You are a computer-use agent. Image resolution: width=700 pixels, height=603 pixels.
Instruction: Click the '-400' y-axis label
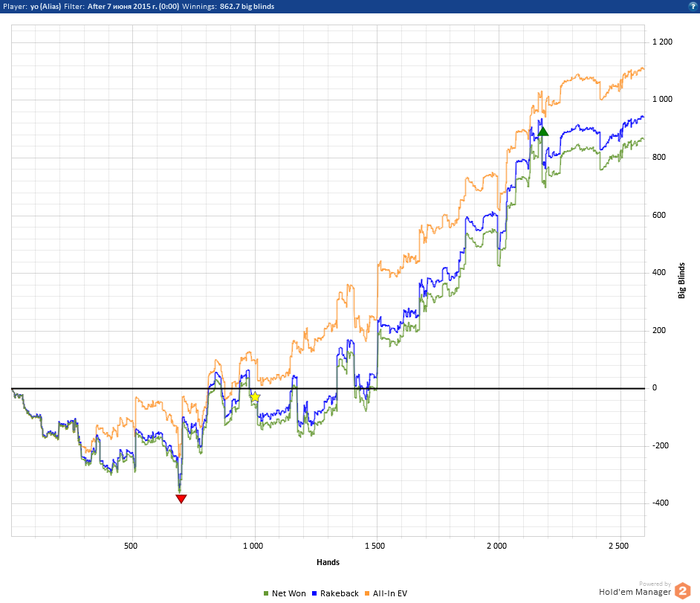tap(661, 503)
